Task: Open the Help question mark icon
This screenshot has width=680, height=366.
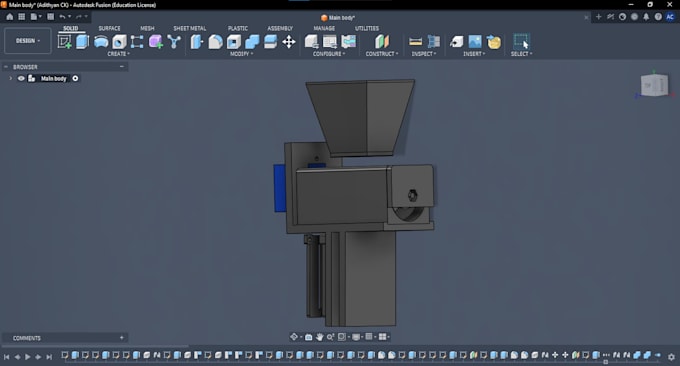Action: pyautogui.click(x=658, y=17)
